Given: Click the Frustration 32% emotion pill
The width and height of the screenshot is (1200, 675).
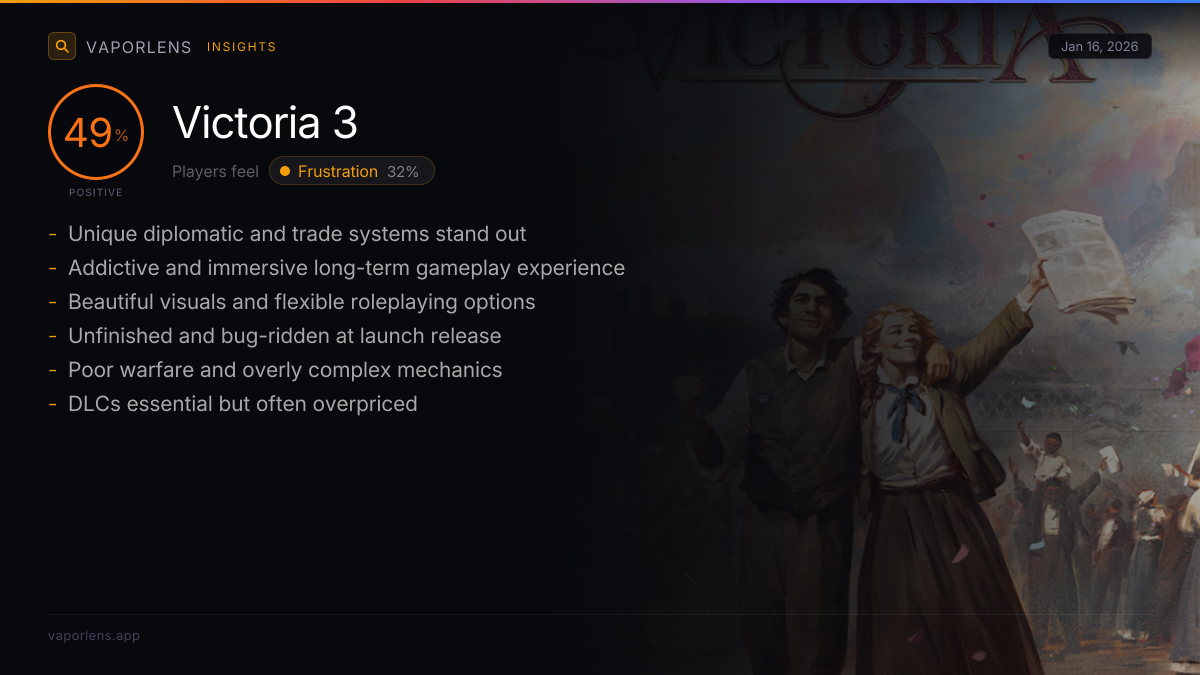Looking at the screenshot, I should [x=352, y=171].
